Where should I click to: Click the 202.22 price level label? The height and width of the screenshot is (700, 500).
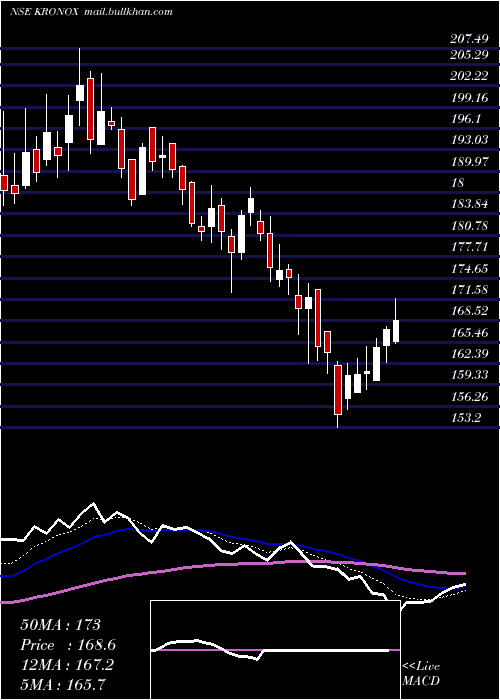(x=469, y=76)
